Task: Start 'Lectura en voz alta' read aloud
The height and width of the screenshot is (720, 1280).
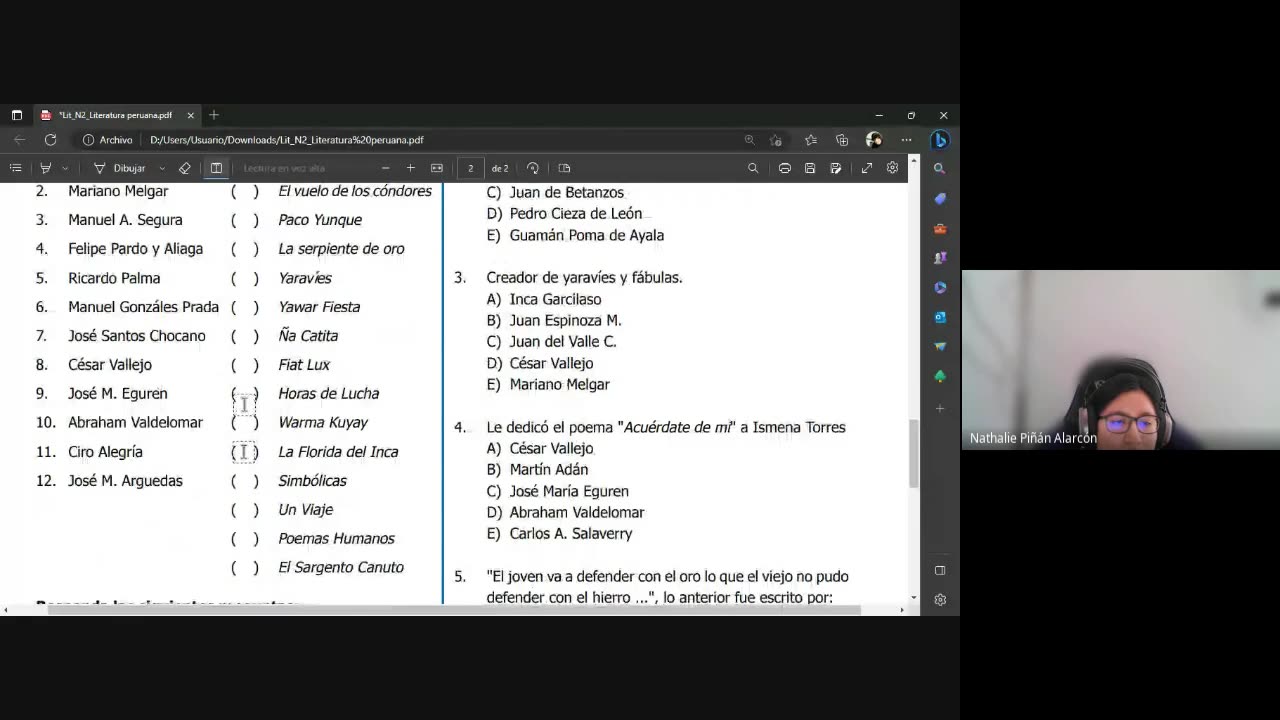Action: point(285,168)
